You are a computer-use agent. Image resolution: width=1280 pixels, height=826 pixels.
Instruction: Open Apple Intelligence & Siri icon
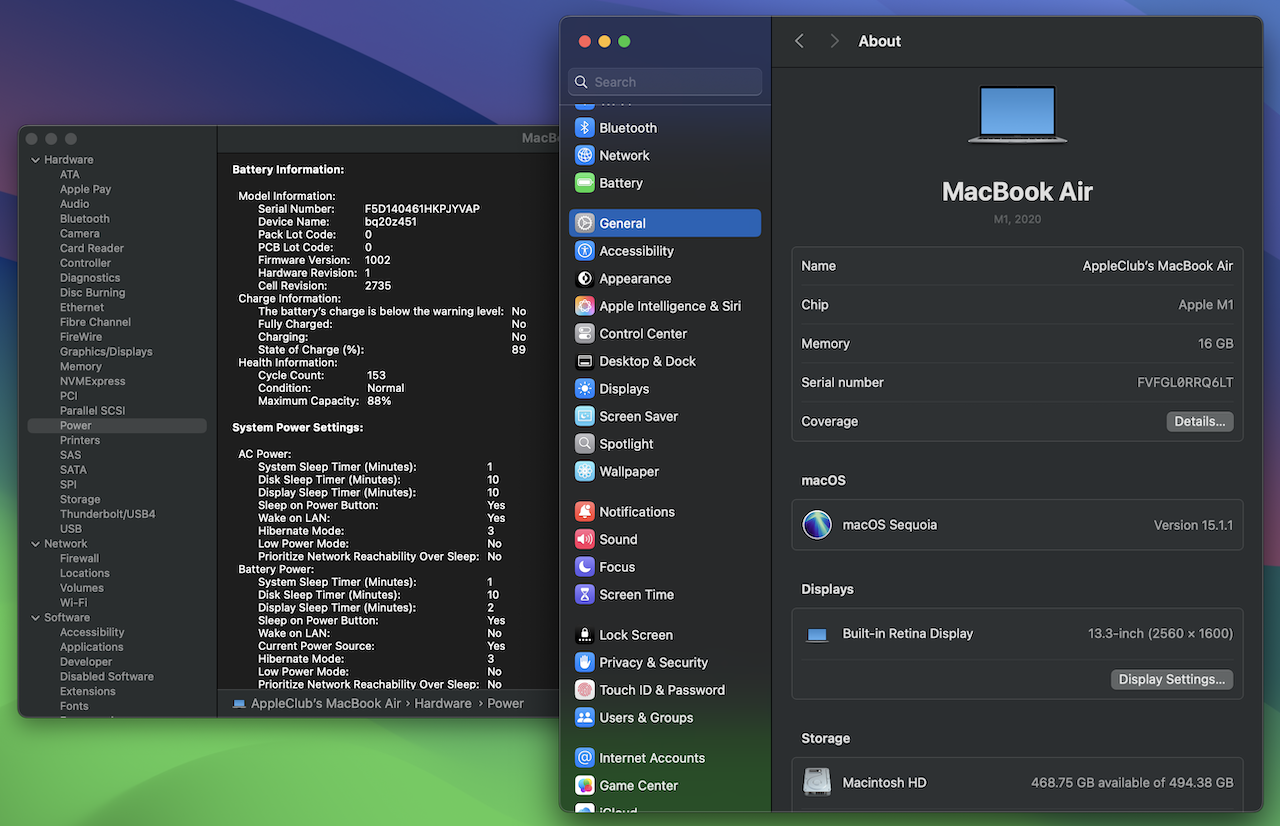[585, 306]
